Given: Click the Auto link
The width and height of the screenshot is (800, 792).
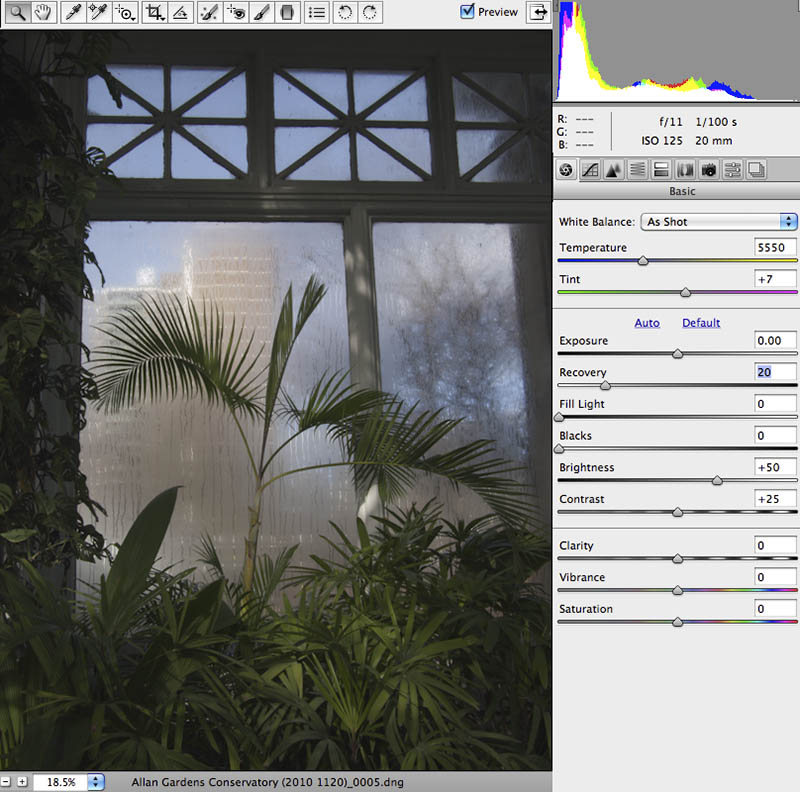Looking at the screenshot, I should point(647,323).
